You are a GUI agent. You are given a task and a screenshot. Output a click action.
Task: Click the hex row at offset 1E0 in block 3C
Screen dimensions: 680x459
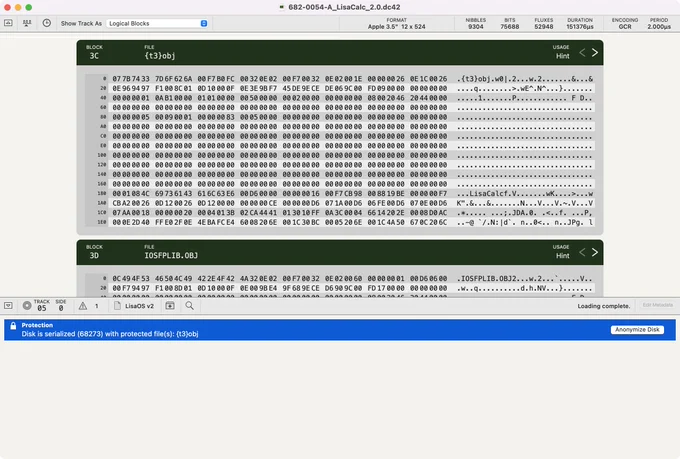coord(340,222)
